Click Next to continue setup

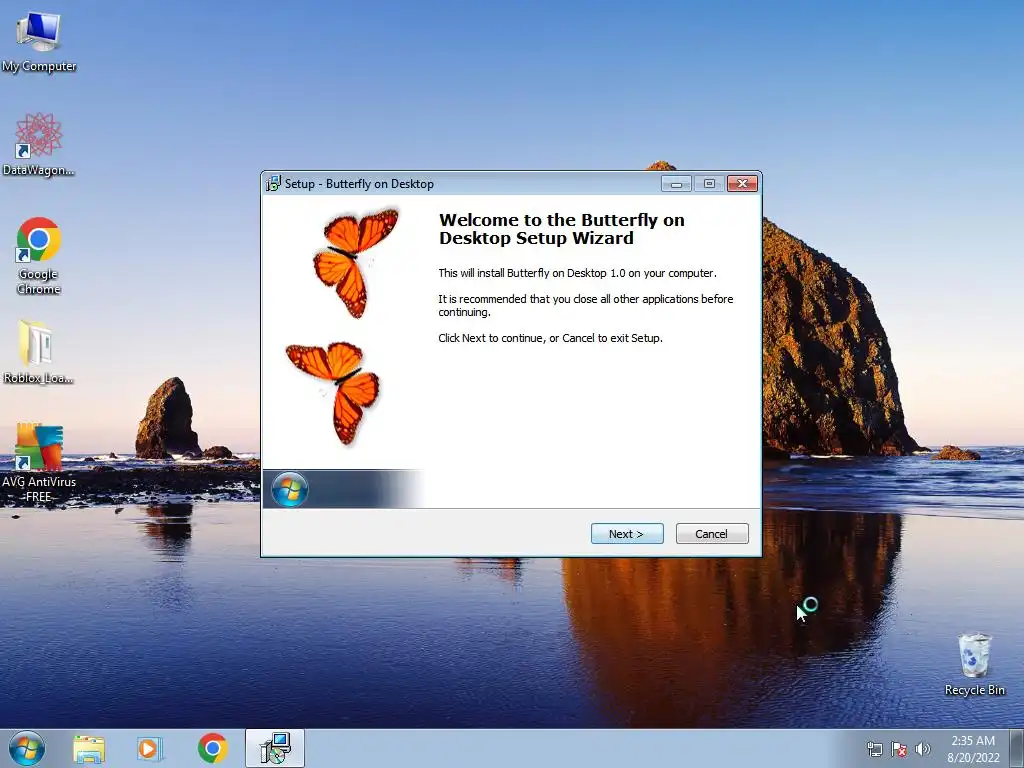tap(627, 534)
